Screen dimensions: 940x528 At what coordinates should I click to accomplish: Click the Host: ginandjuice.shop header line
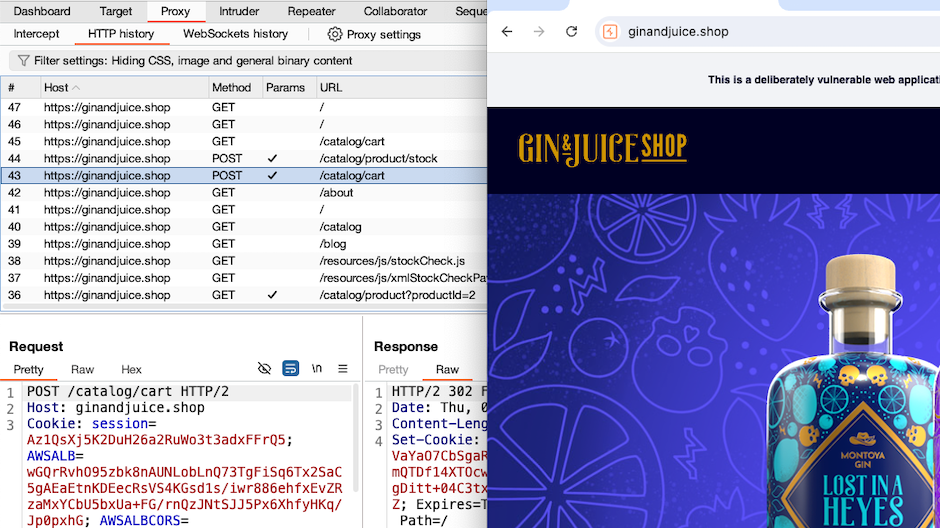pos(116,408)
